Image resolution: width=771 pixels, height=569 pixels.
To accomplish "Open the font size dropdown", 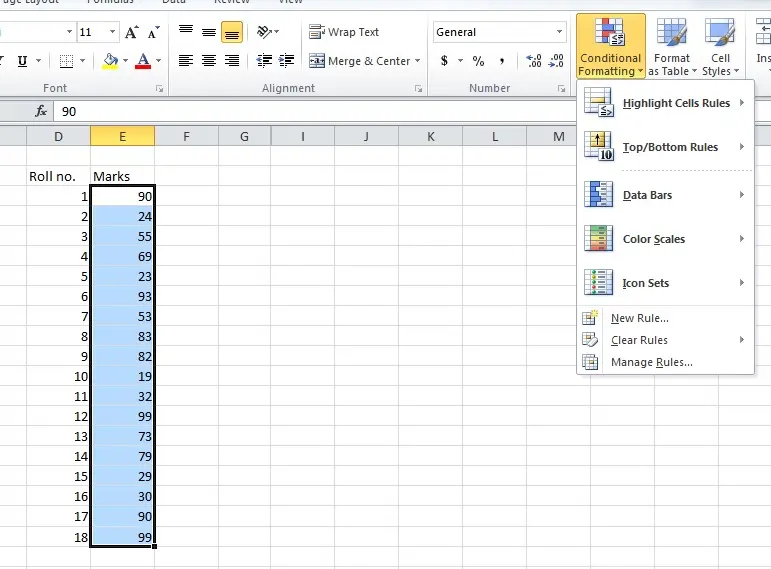I will click(113, 32).
